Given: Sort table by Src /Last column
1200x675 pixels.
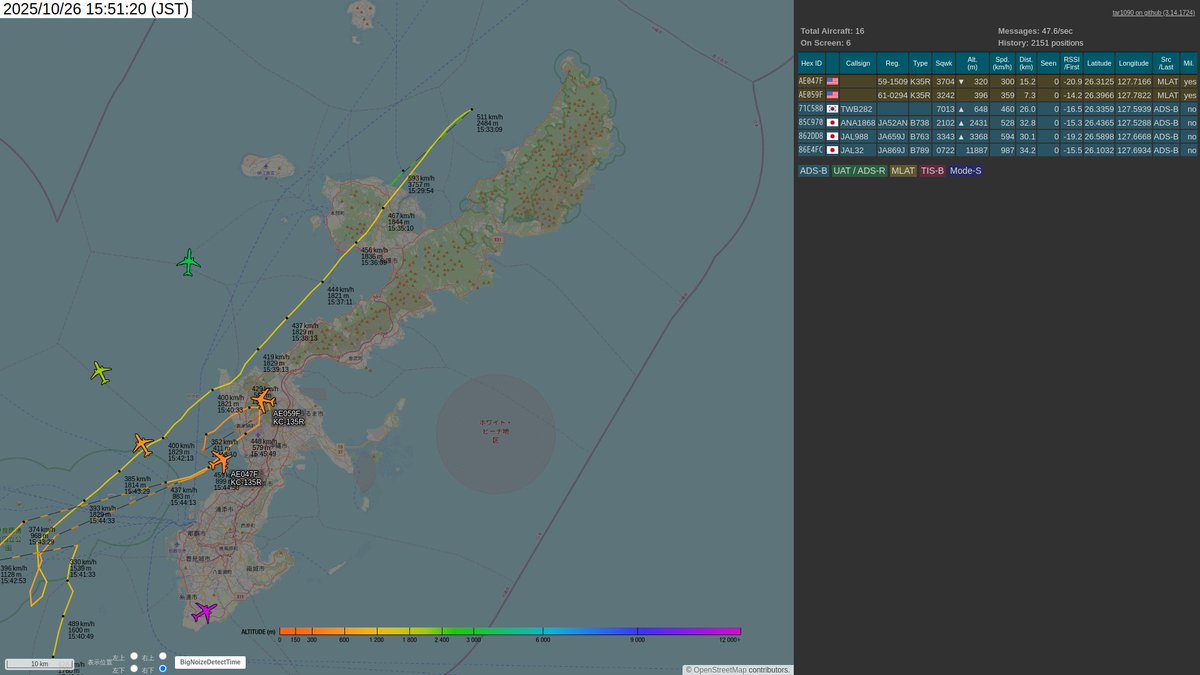Looking at the screenshot, I should (x=1166, y=62).
